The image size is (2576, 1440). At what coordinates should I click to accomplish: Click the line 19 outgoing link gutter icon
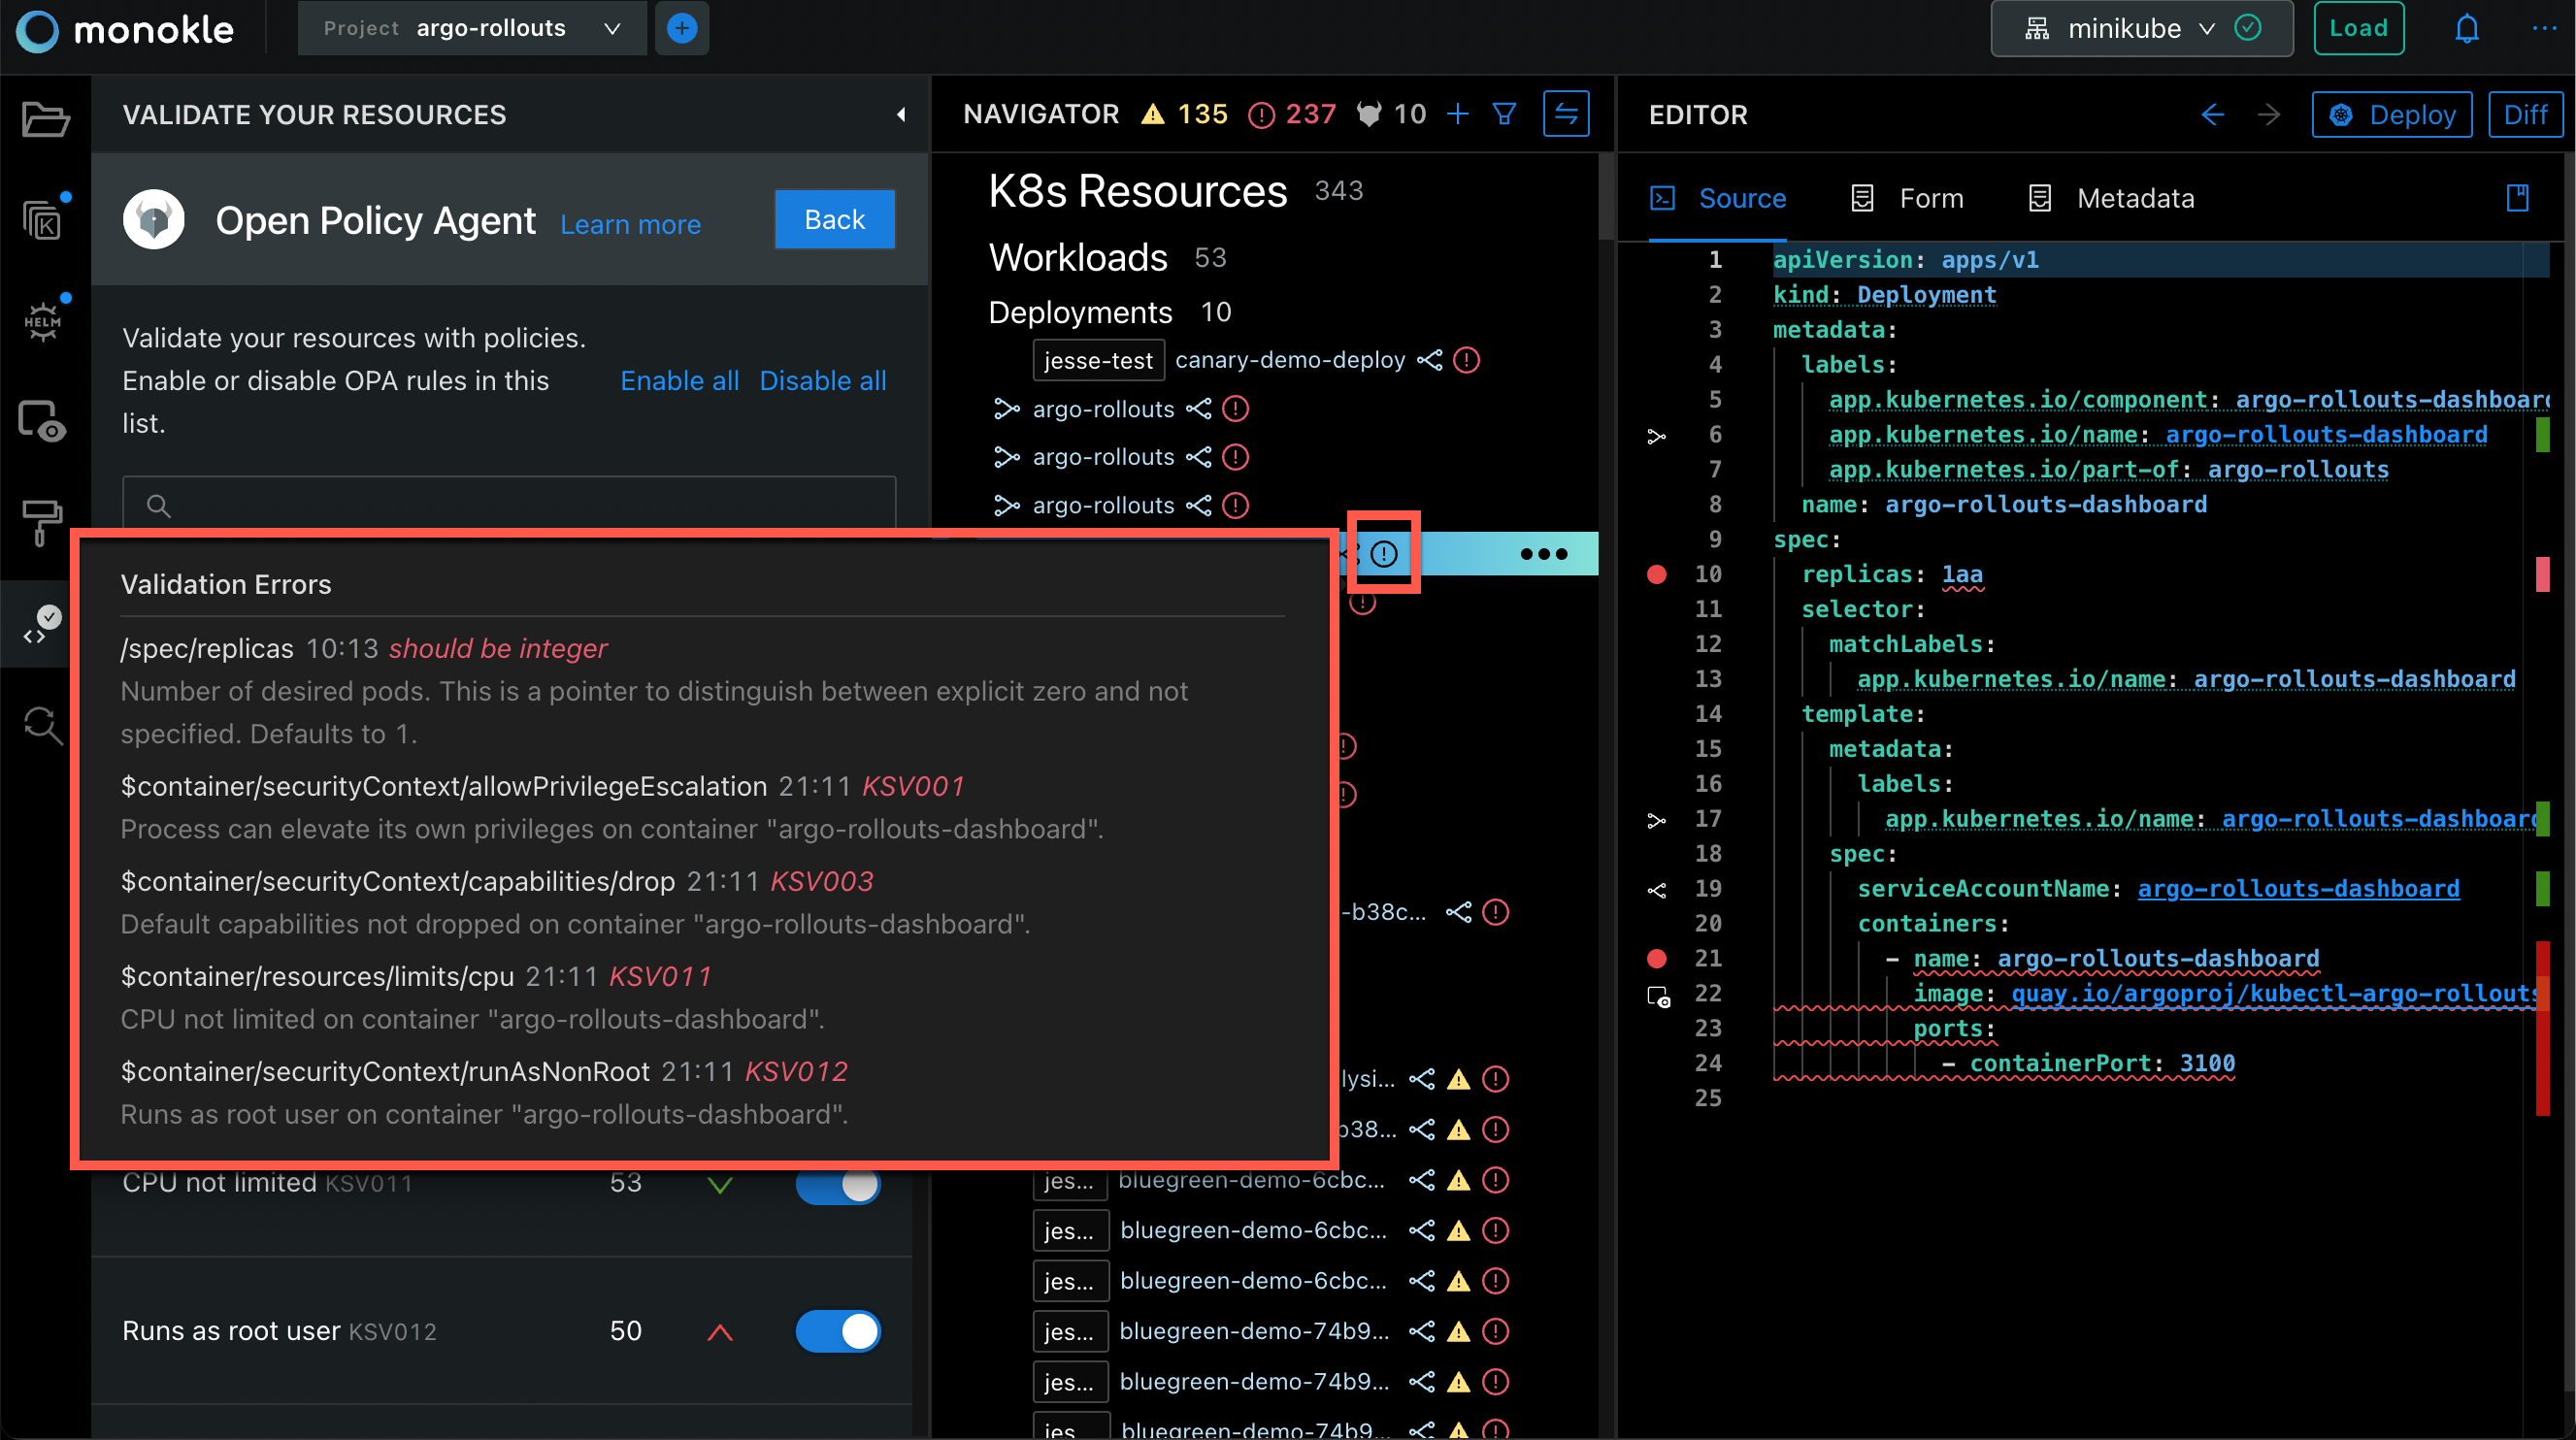tap(1657, 890)
